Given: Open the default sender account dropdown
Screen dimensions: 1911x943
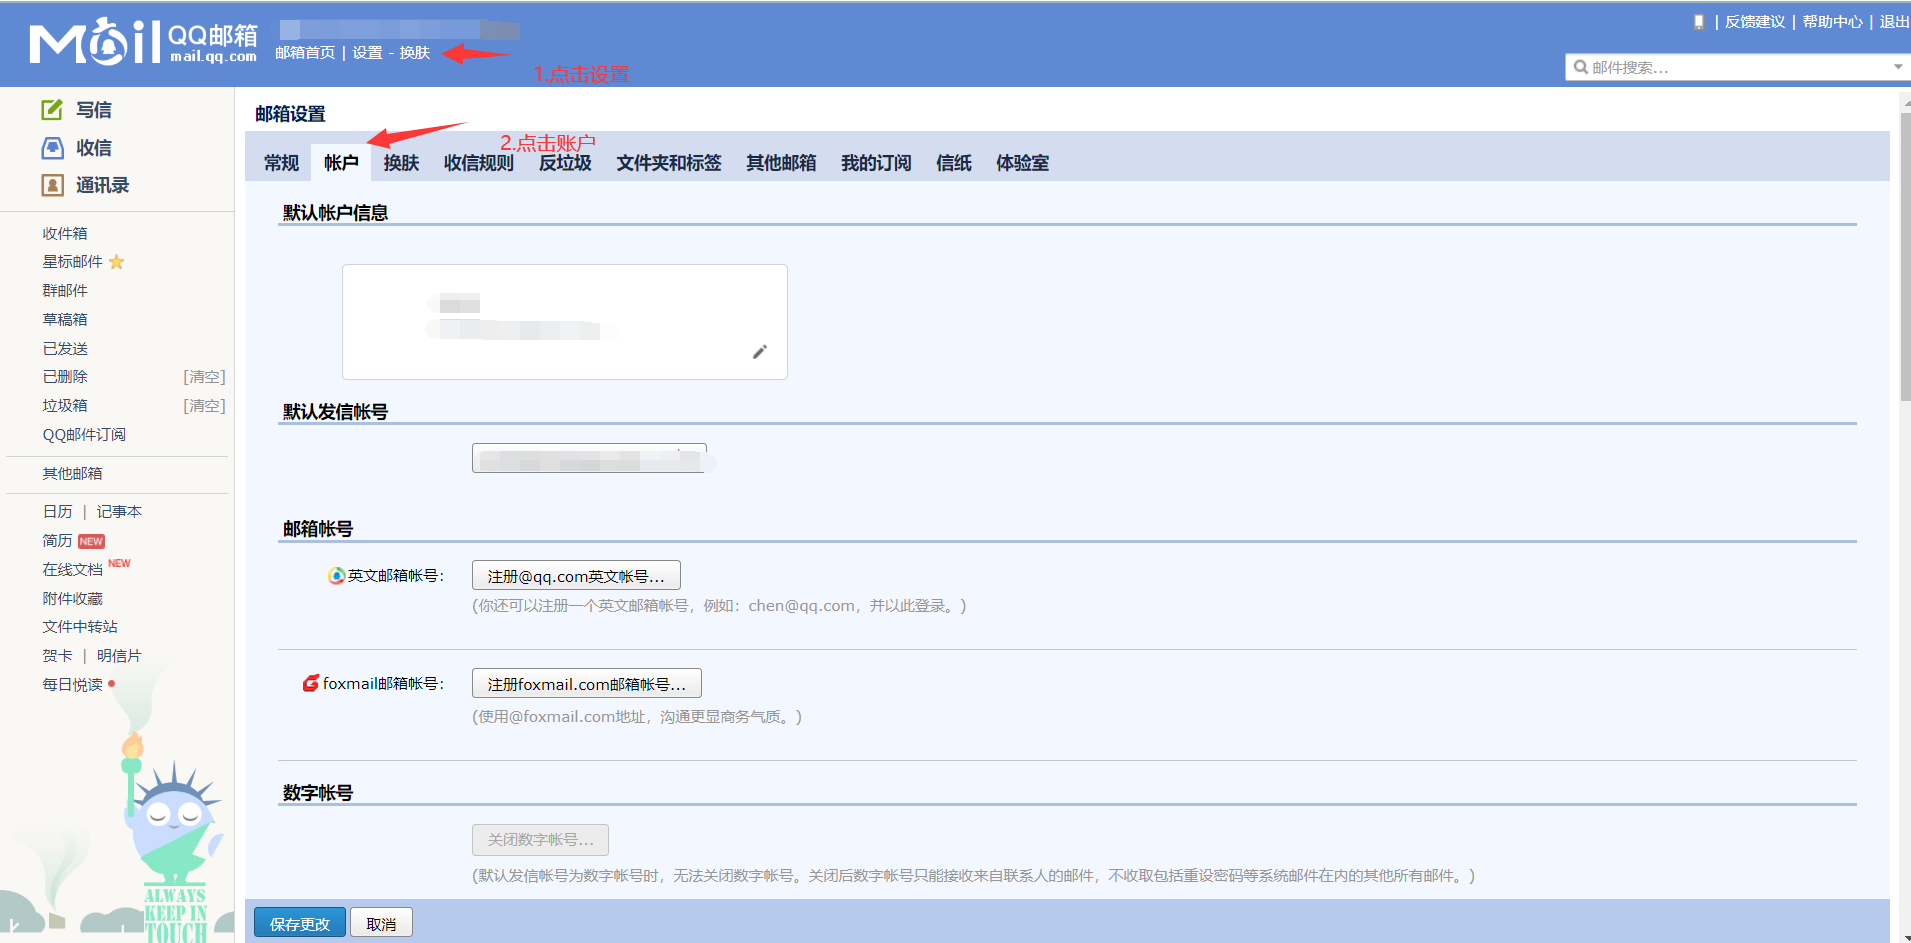Looking at the screenshot, I should click(589, 458).
